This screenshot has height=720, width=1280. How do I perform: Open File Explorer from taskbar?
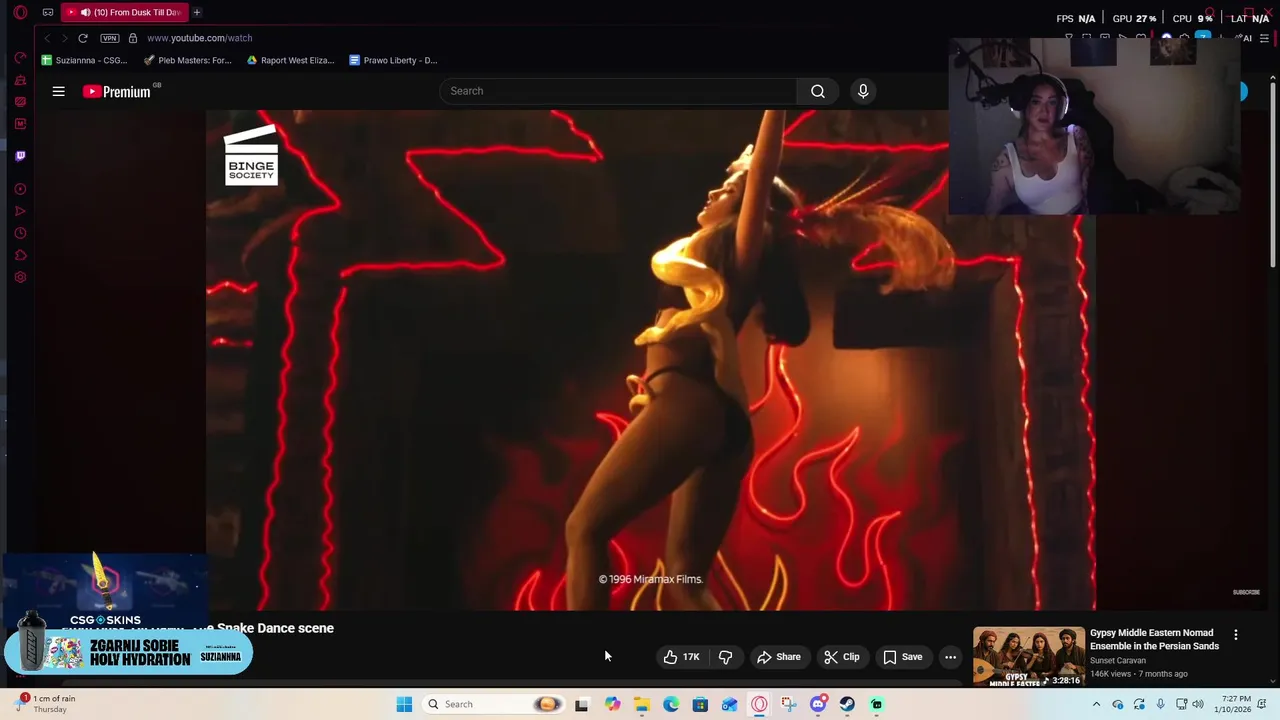coord(642,704)
